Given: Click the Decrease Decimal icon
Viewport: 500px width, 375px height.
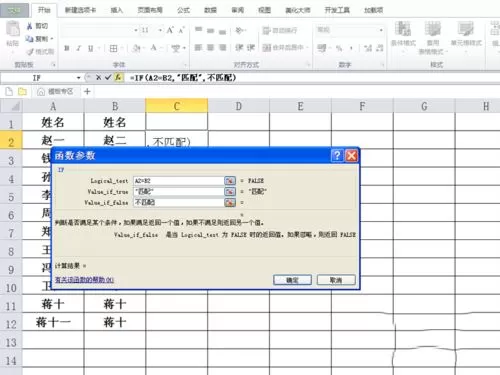Looking at the screenshot, I should 379,48.
